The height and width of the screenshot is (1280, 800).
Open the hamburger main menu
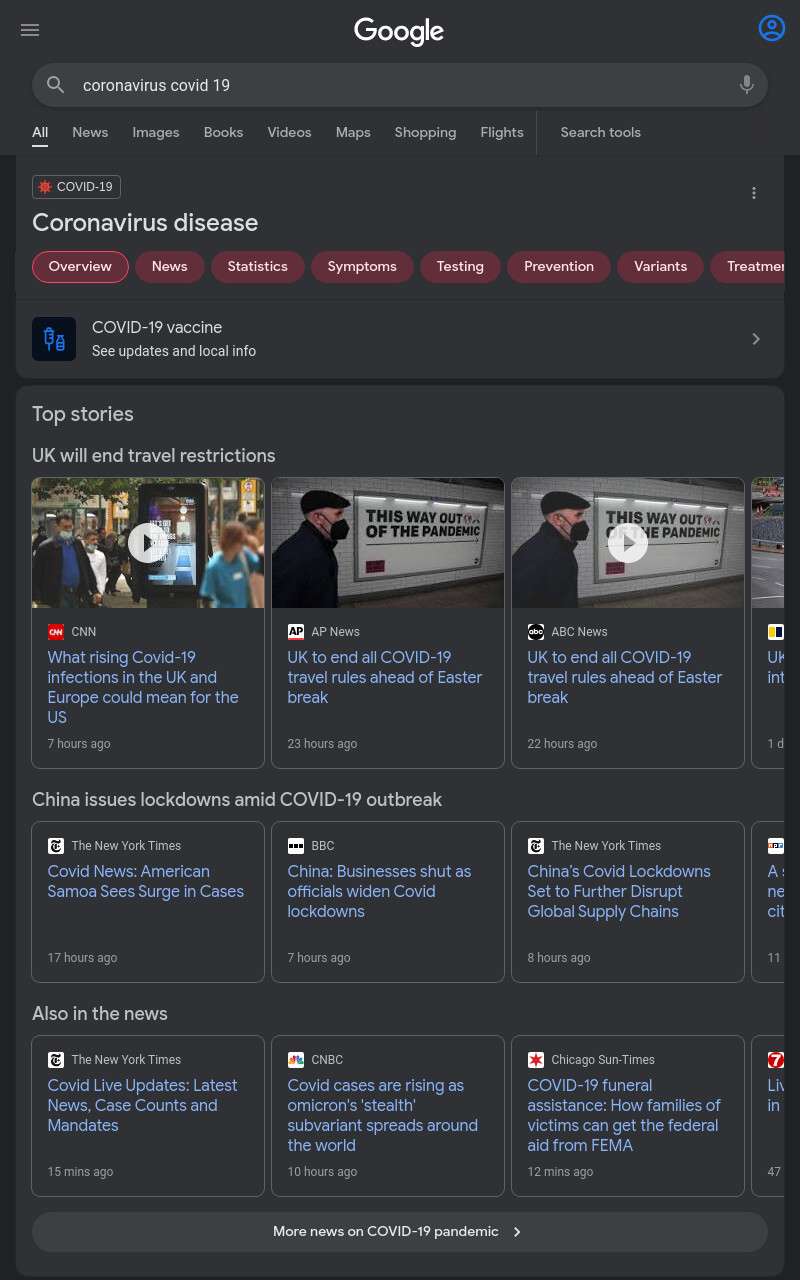coord(30,30)
